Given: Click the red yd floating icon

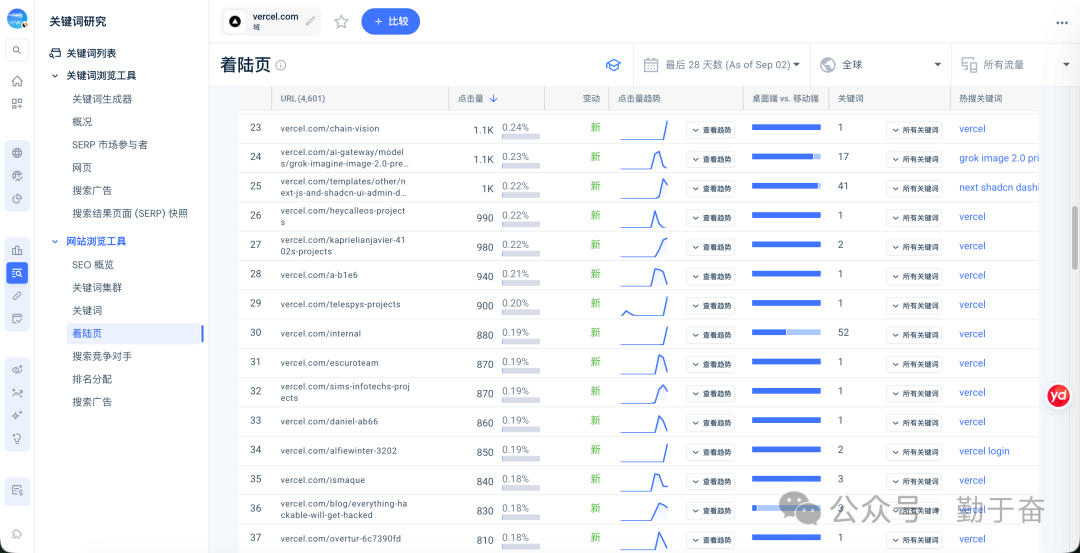Looking at the screenshot, I should point(1057,396).
